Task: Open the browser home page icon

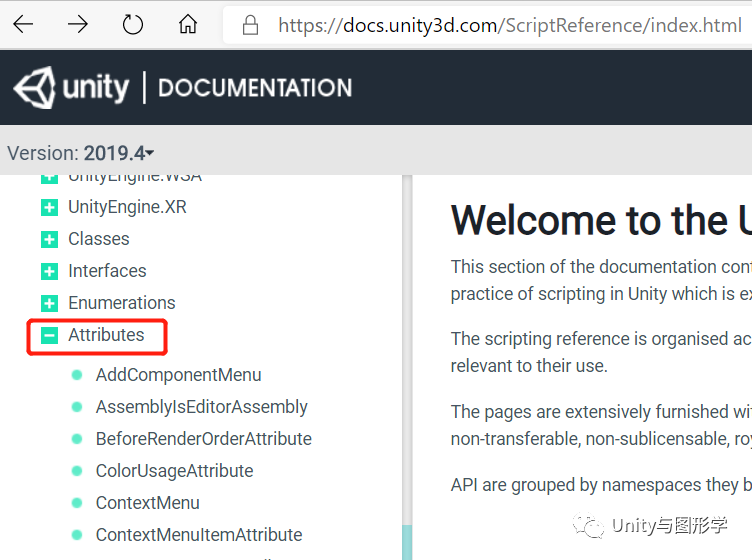Action: tap(188, 23)
